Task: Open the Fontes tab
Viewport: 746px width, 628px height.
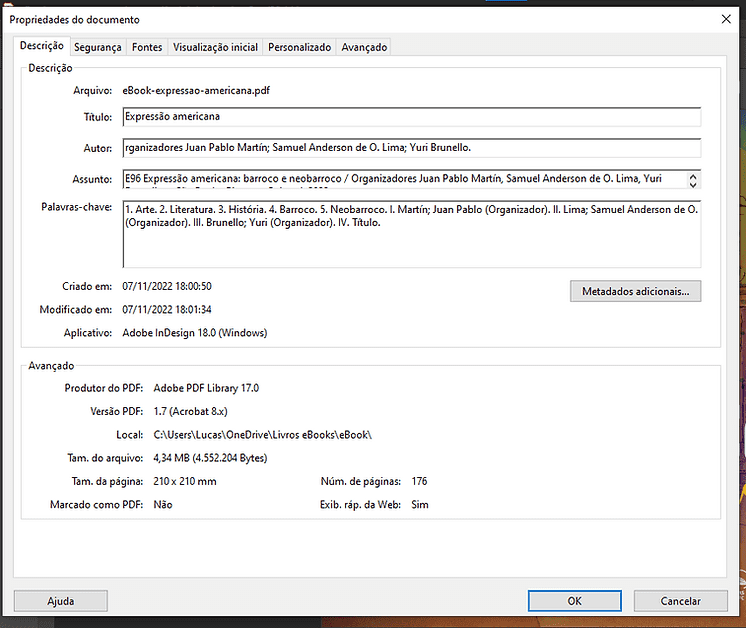Action: coord(147,47)
